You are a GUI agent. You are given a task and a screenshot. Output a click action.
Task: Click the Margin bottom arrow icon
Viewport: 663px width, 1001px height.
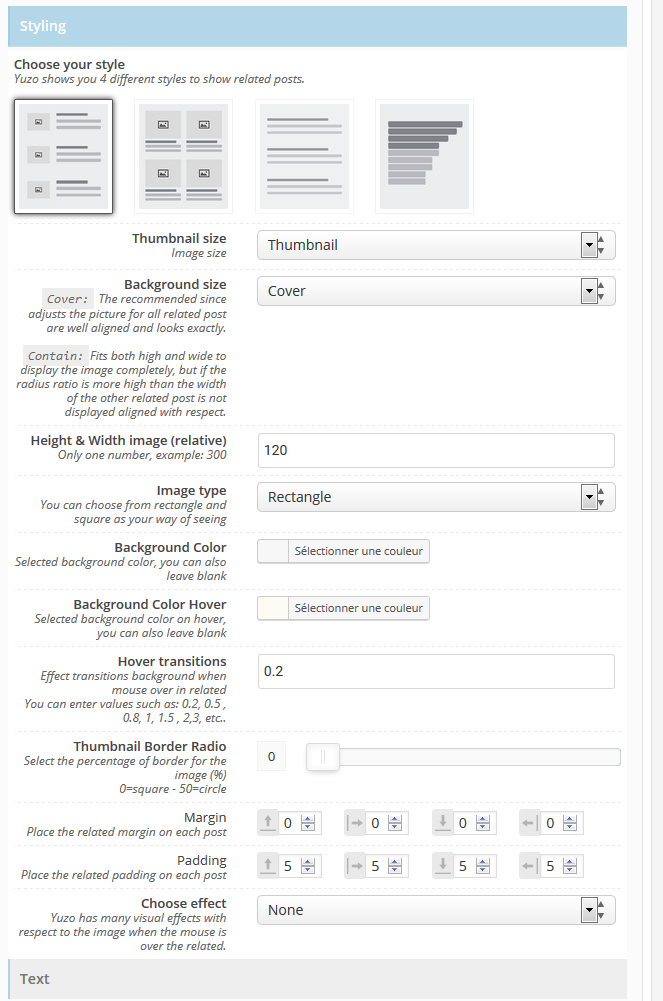pos(443,823)
